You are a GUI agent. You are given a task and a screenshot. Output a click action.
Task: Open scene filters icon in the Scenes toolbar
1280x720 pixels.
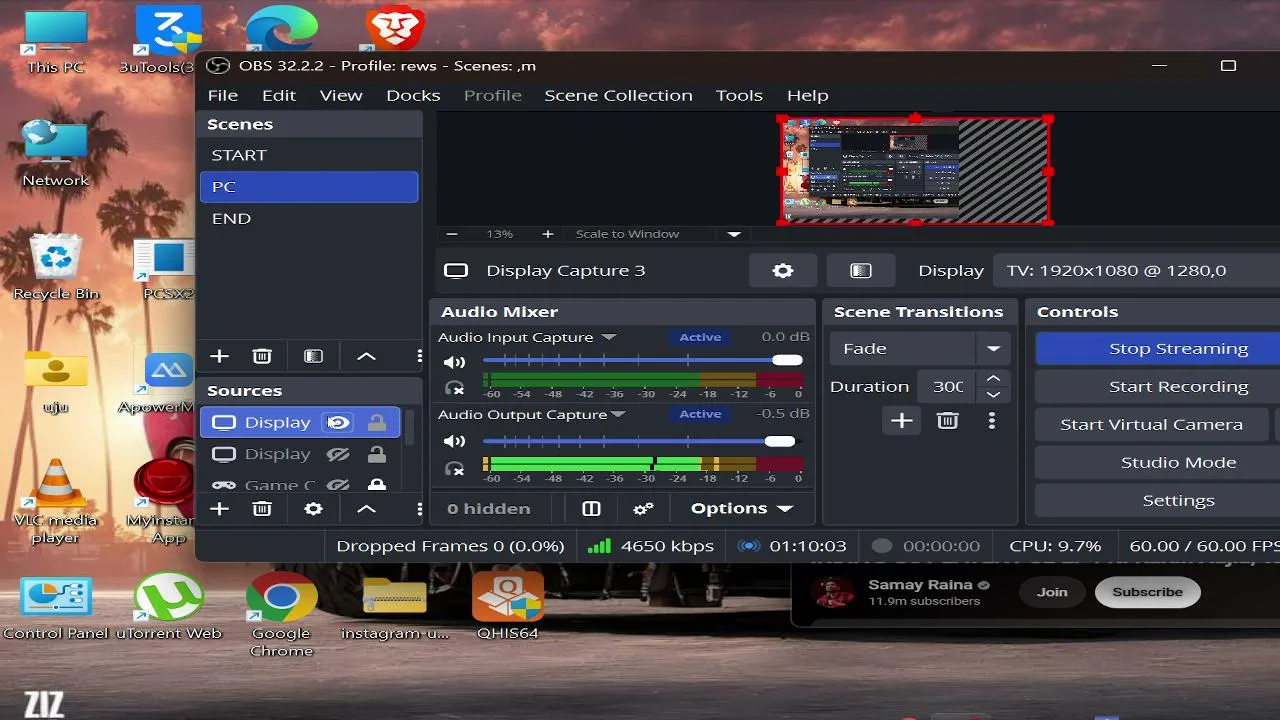click(313, 356)
